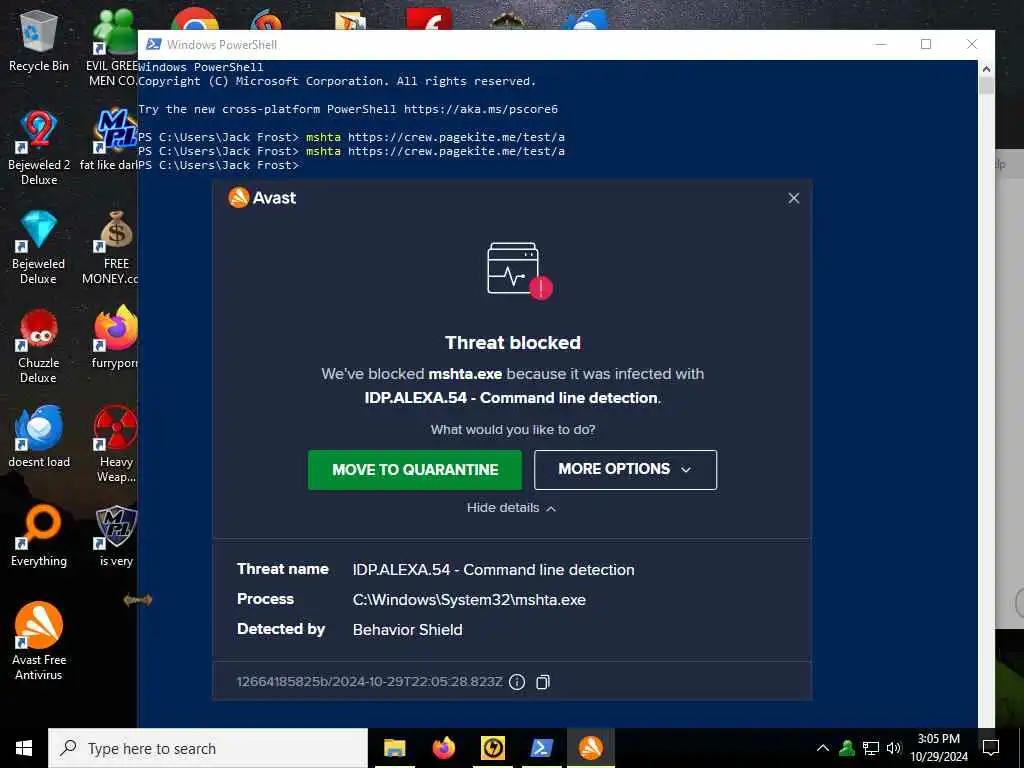
Task: Click the taskbar search box
Action: coord(208,748)
